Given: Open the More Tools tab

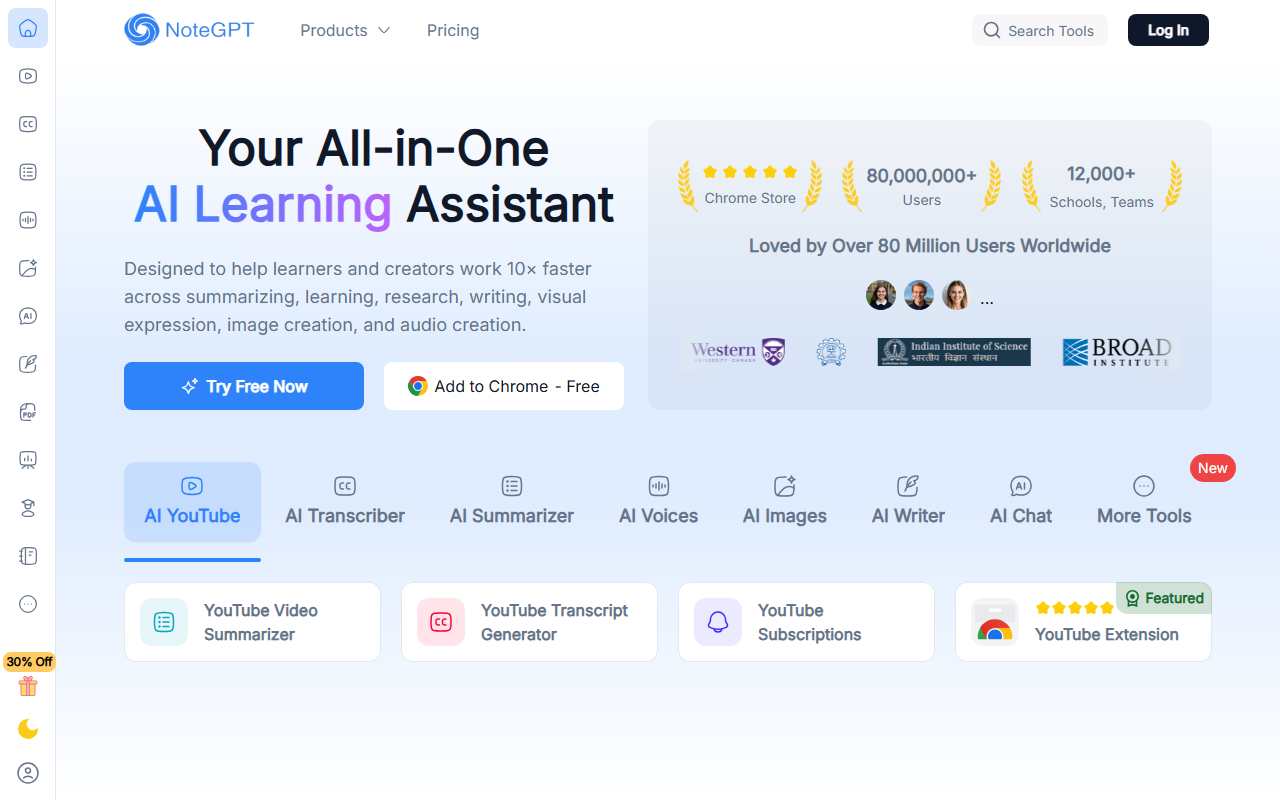Looking at the screenshot, I should (1144, 502).
